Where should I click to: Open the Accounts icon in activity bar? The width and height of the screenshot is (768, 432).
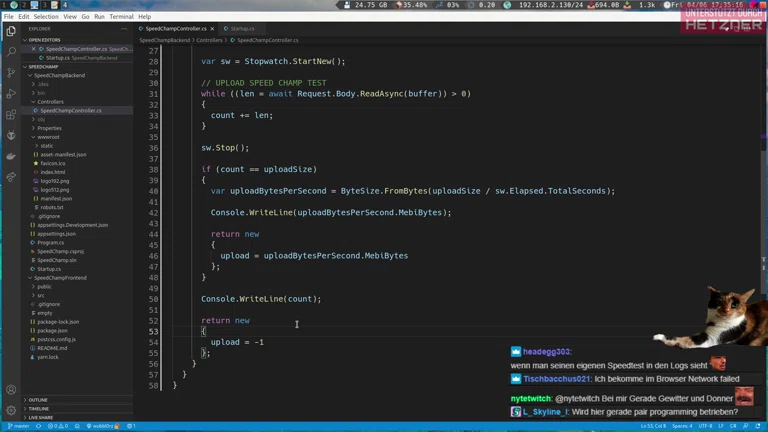[11, 390]
